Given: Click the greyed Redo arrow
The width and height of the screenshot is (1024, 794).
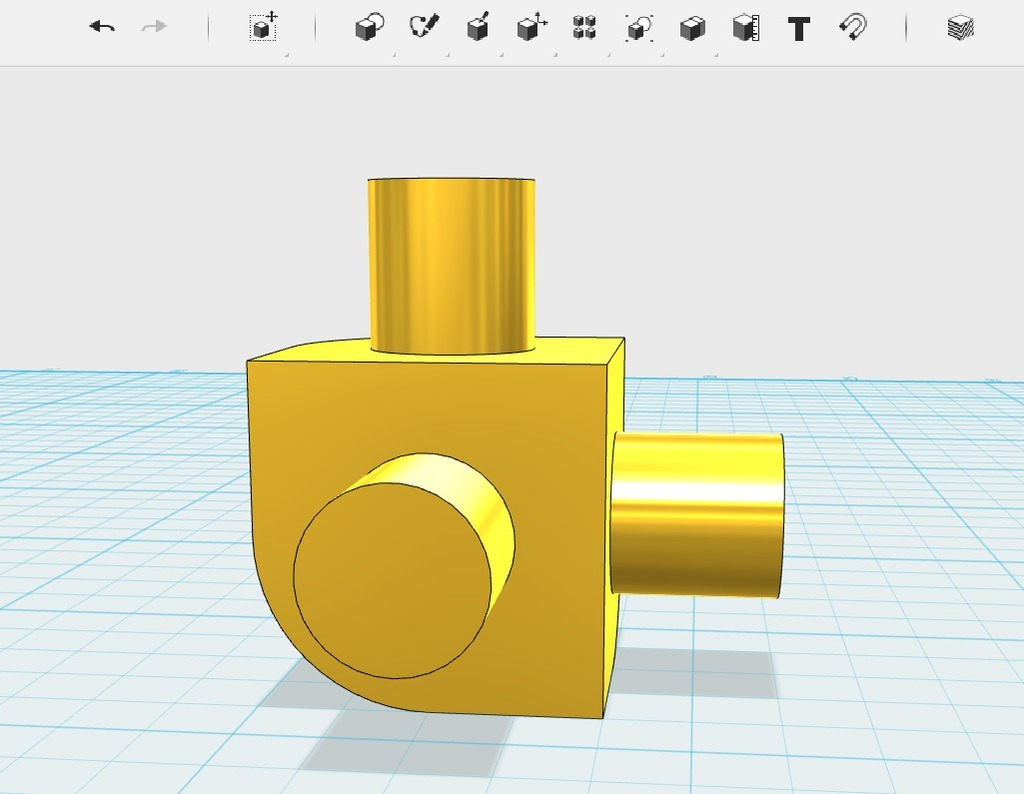Looking at the screenshot, I should 154,27.
